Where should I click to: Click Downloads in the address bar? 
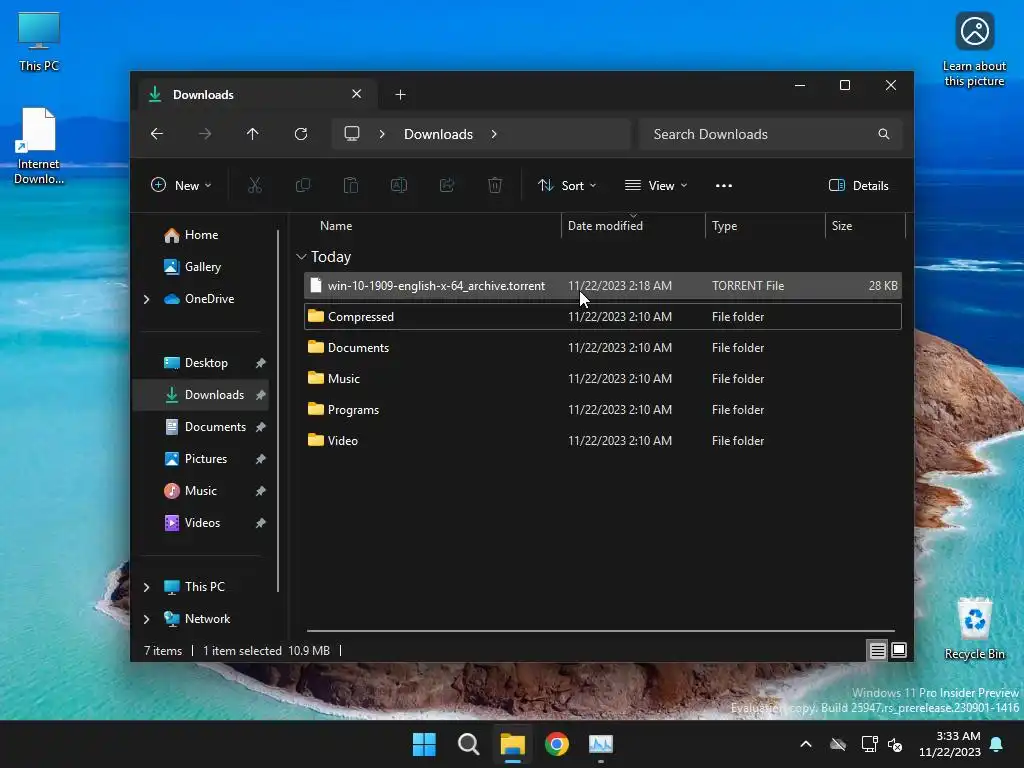coord(438,134)
